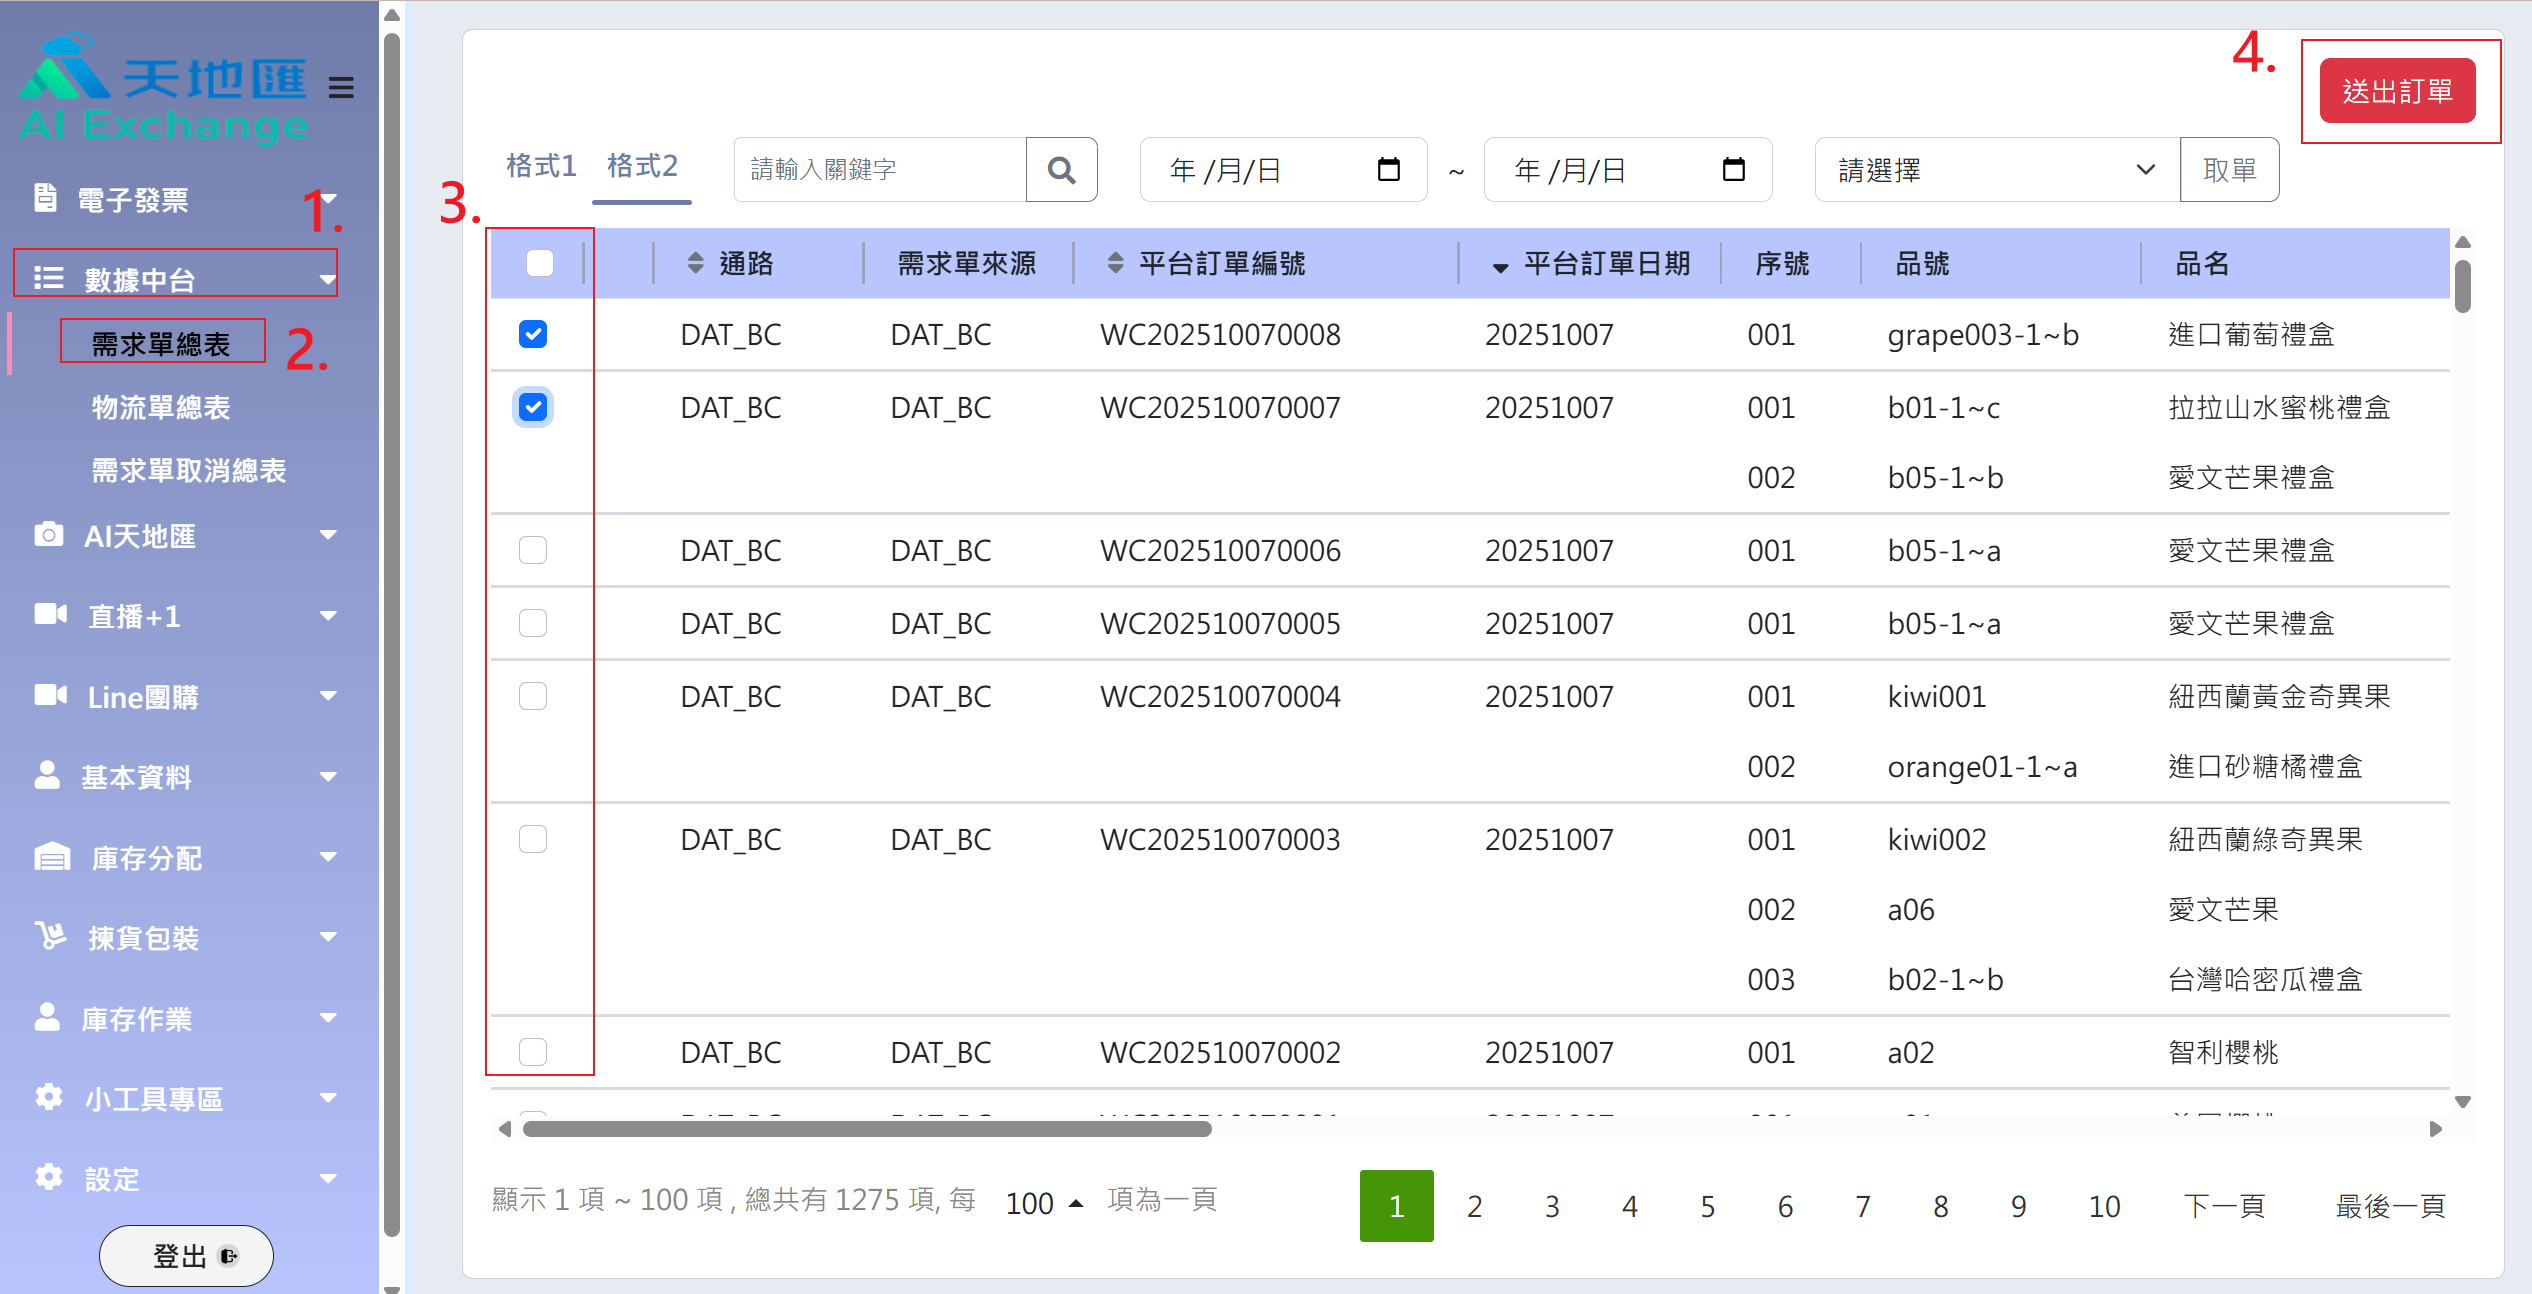The image size is (2532, 1294).
Task: Uncheck order WC202510070008 checkbox
Action: 533,334
